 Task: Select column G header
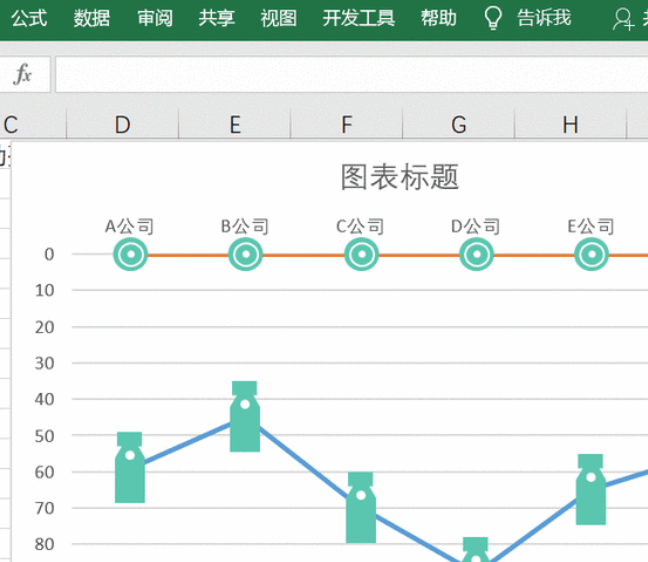click(459, 125)
